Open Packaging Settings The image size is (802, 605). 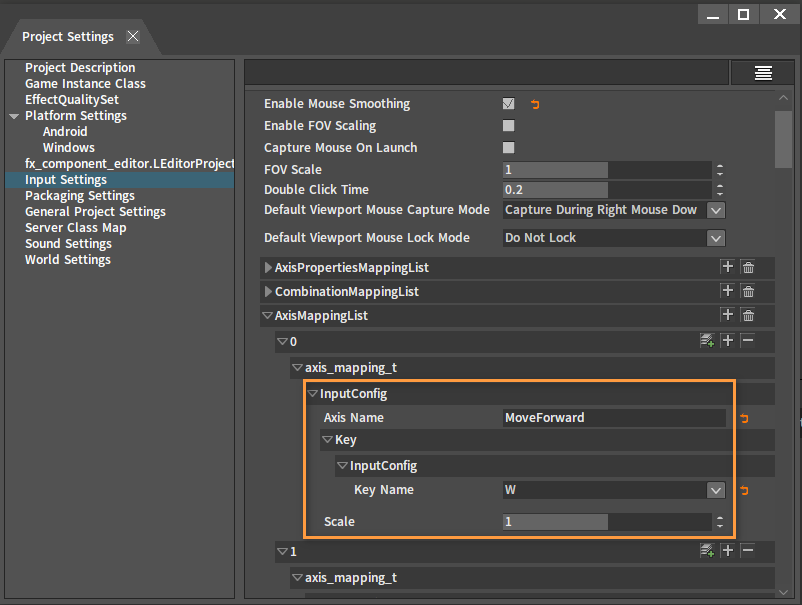[80, 195]
